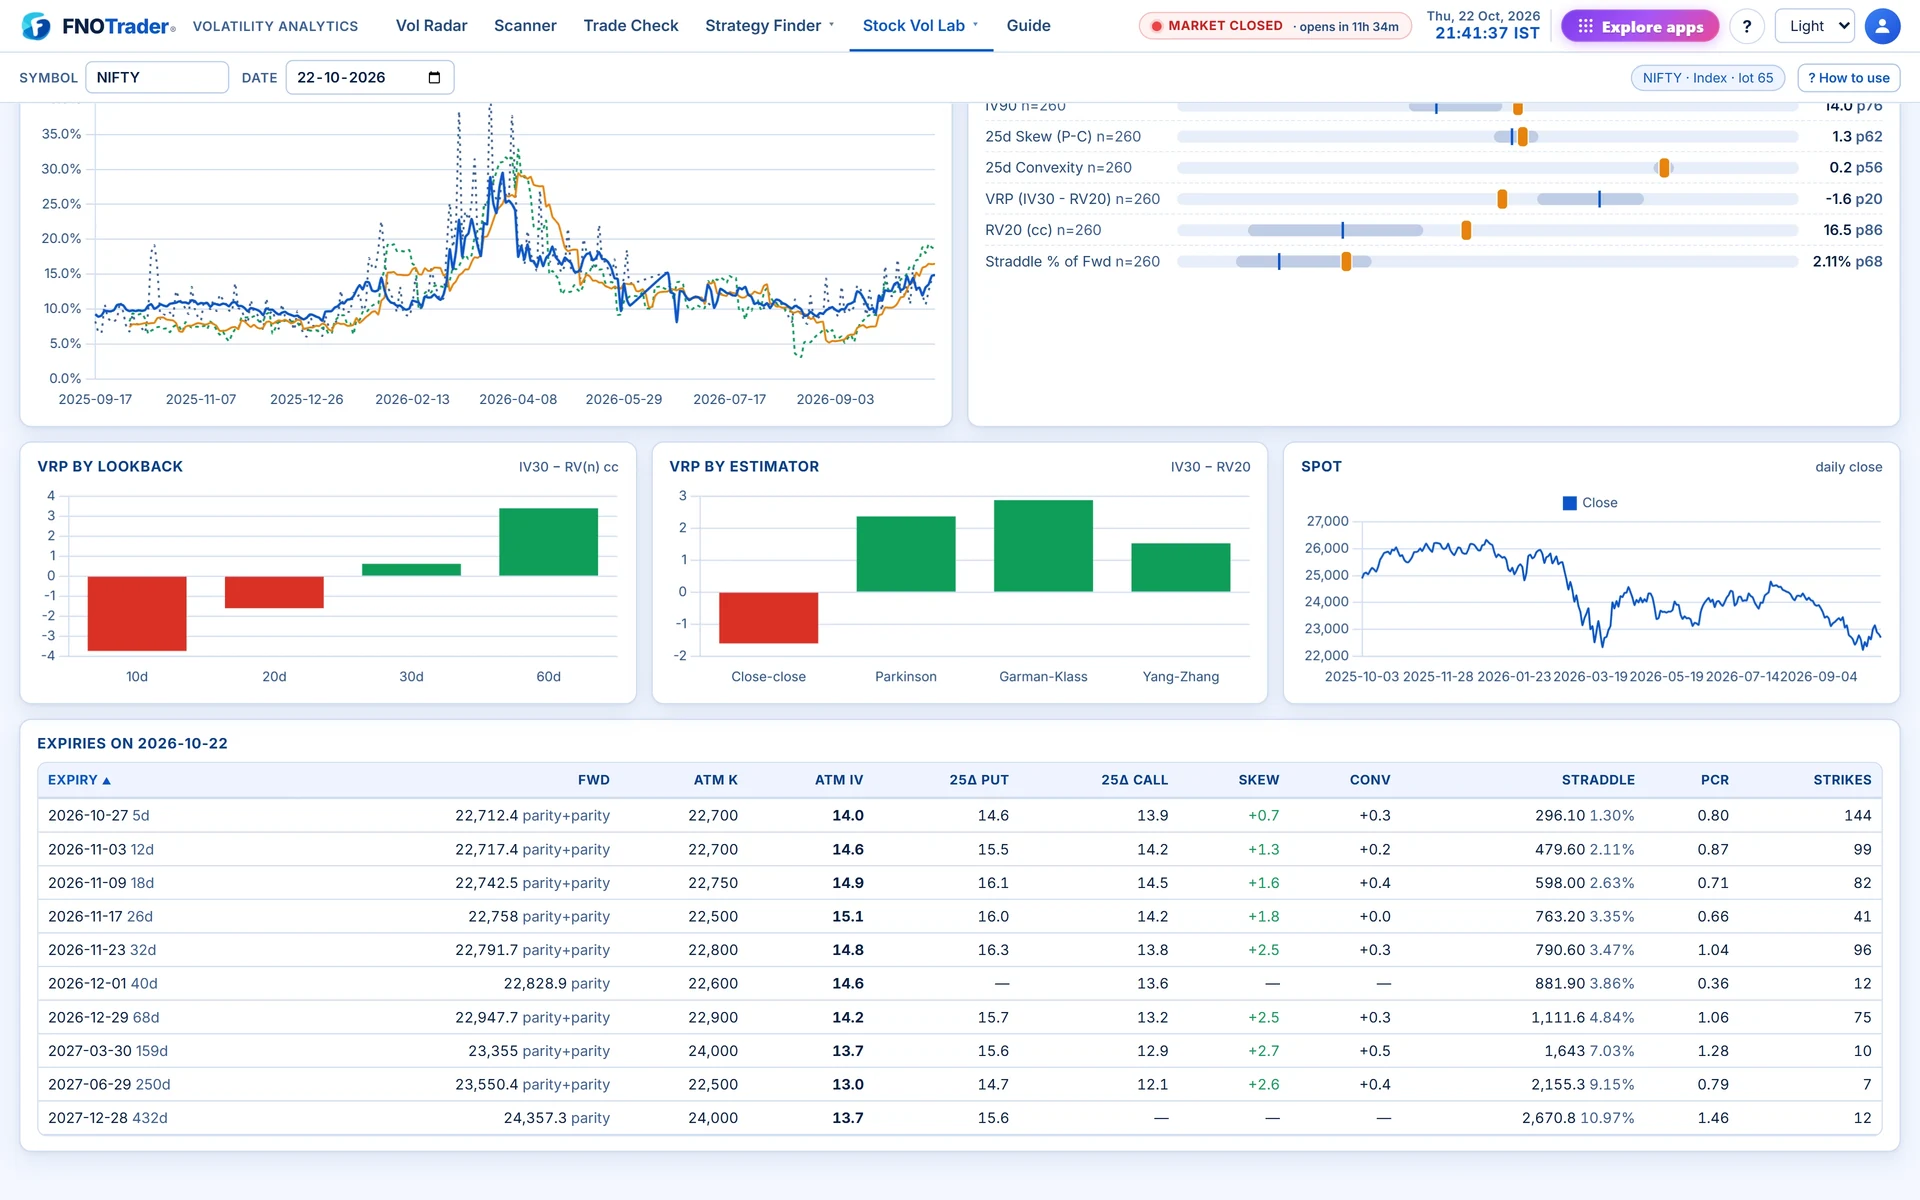
Task: Sort by ATM IV column header
Action: coord(838,780)
